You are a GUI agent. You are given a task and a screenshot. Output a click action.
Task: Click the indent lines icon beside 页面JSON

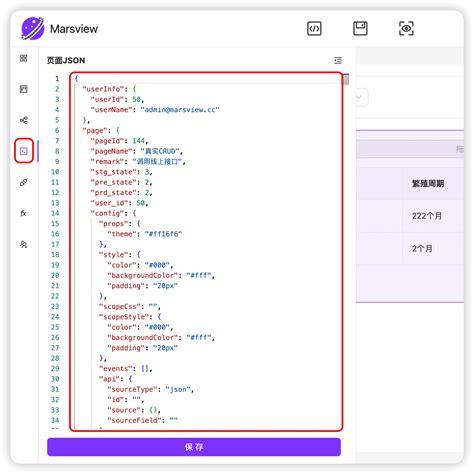coord(338,60)
